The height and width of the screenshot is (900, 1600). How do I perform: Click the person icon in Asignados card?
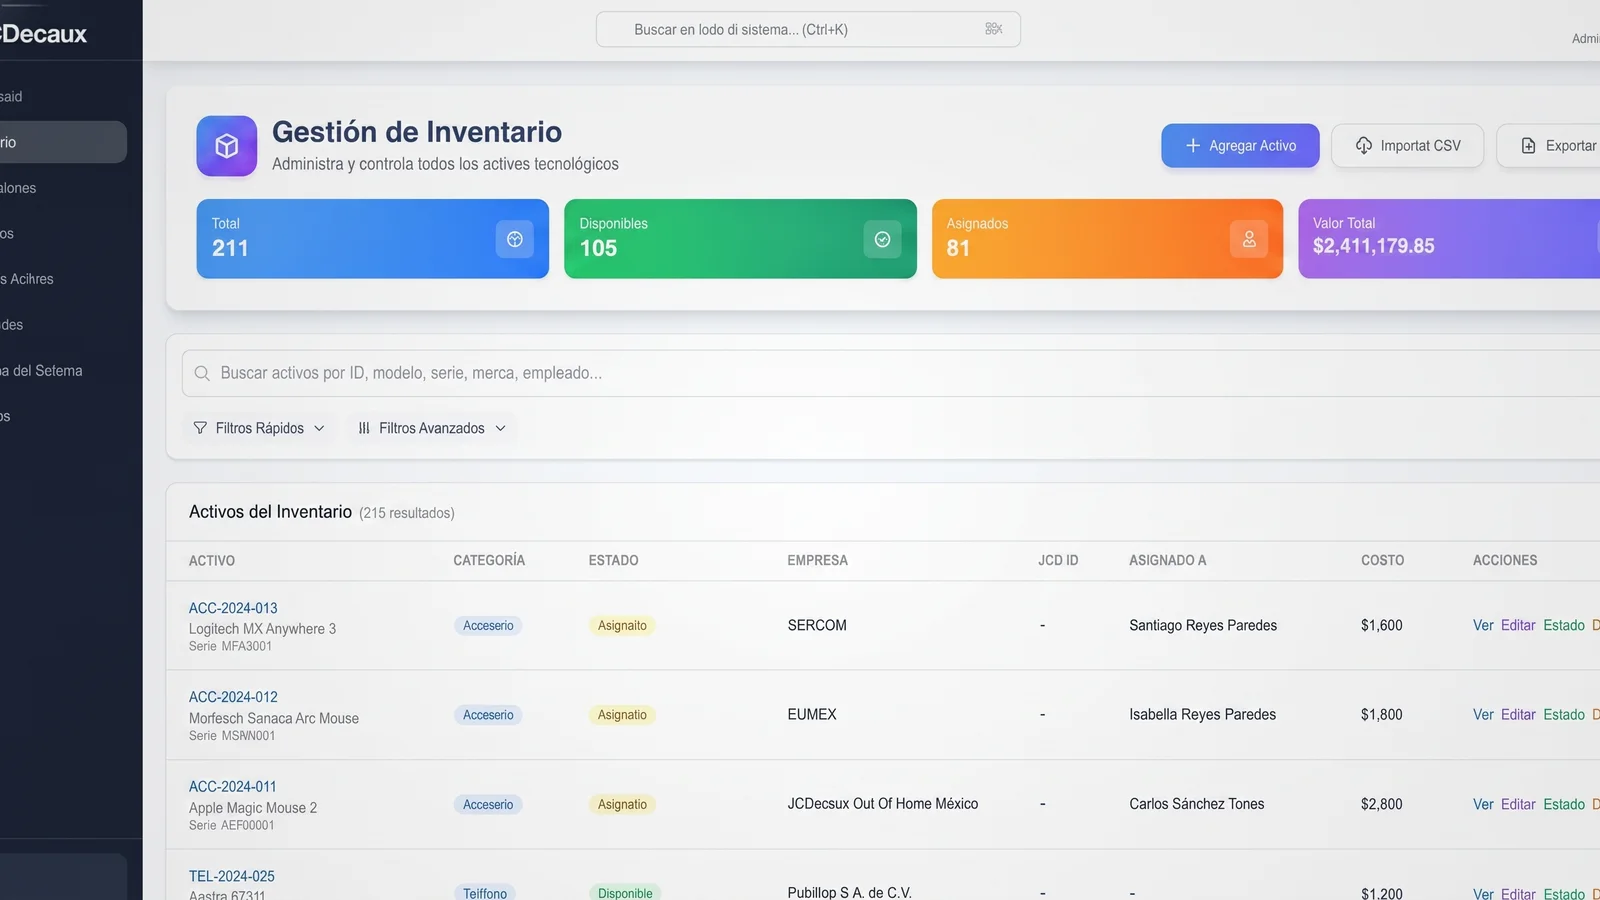point(1249,239)
